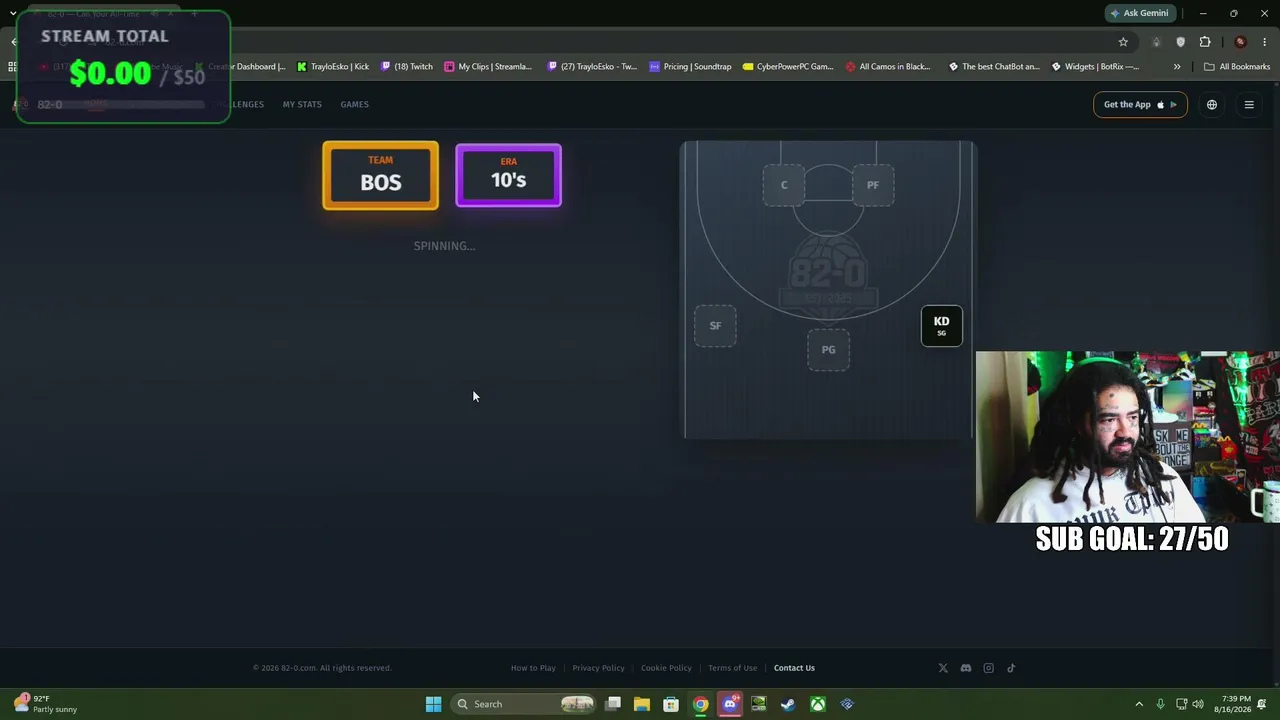Select the C position slot
Screen dimensions: 1280x720
click(784, 185)
